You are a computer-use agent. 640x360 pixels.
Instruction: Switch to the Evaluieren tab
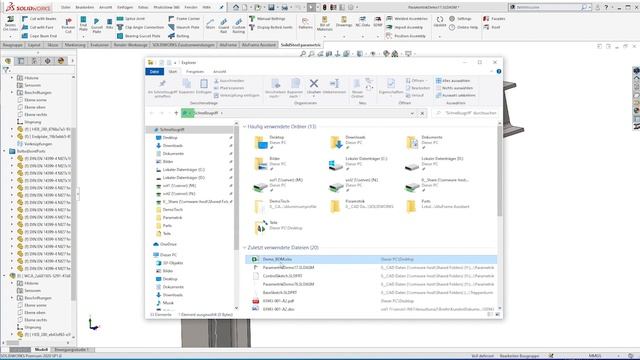point(100,45)
